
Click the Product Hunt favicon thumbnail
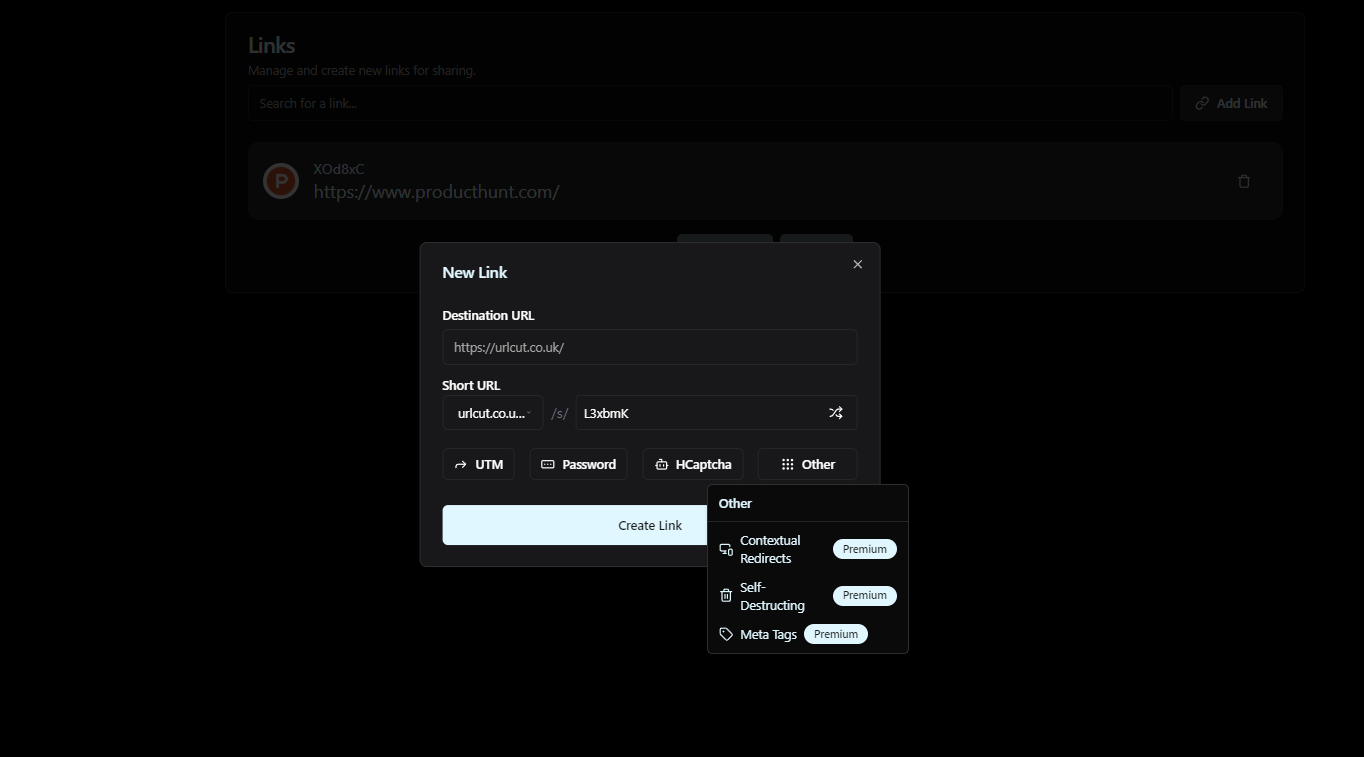pos(281,181)
